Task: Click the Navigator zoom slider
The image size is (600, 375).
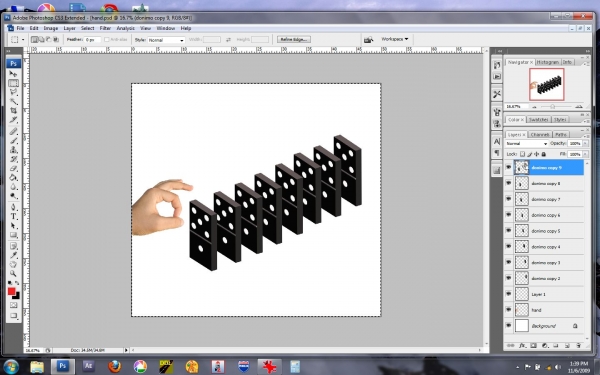Action: click(x=553, y=107)
